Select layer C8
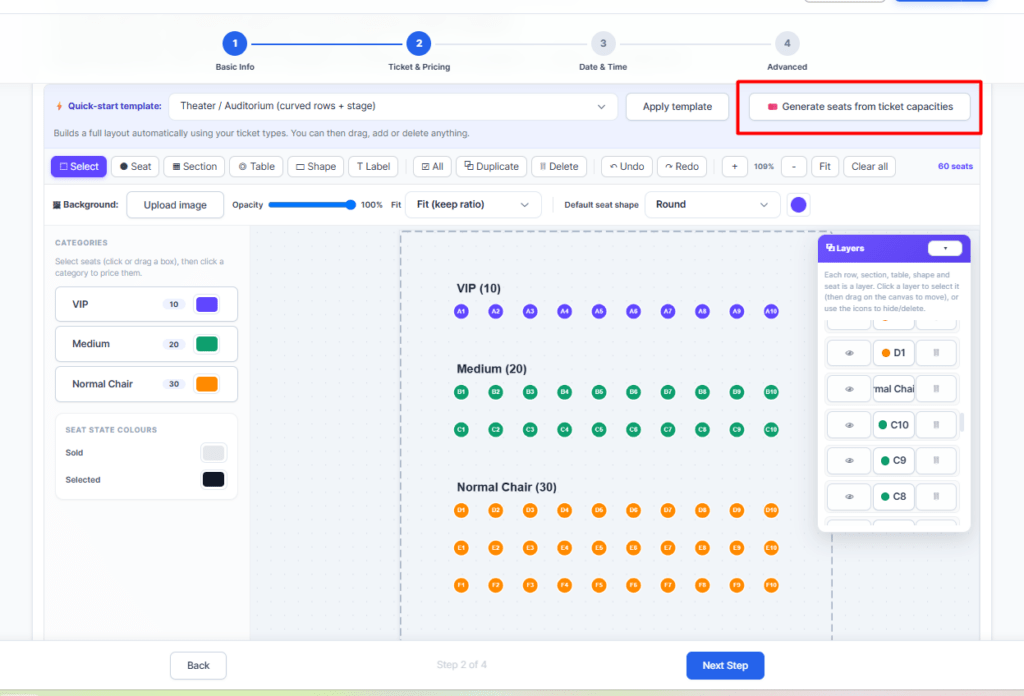 click(893, 496)
